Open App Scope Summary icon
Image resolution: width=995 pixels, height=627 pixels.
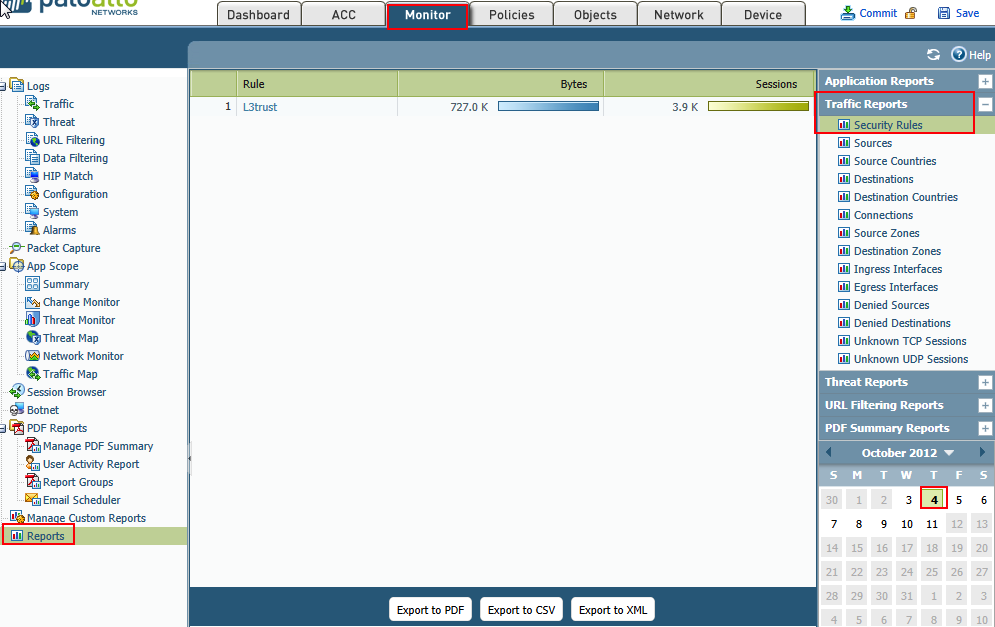[32, 284]
